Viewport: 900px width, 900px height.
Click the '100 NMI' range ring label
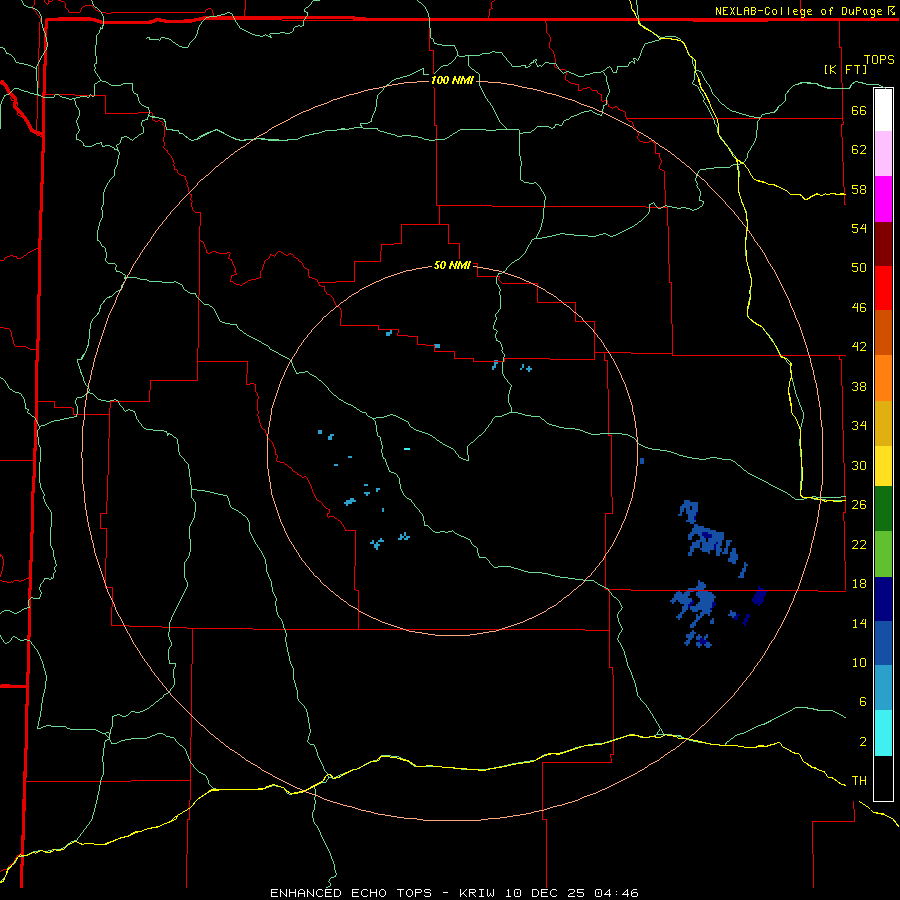pyautogui.click(x=452, y=80)
